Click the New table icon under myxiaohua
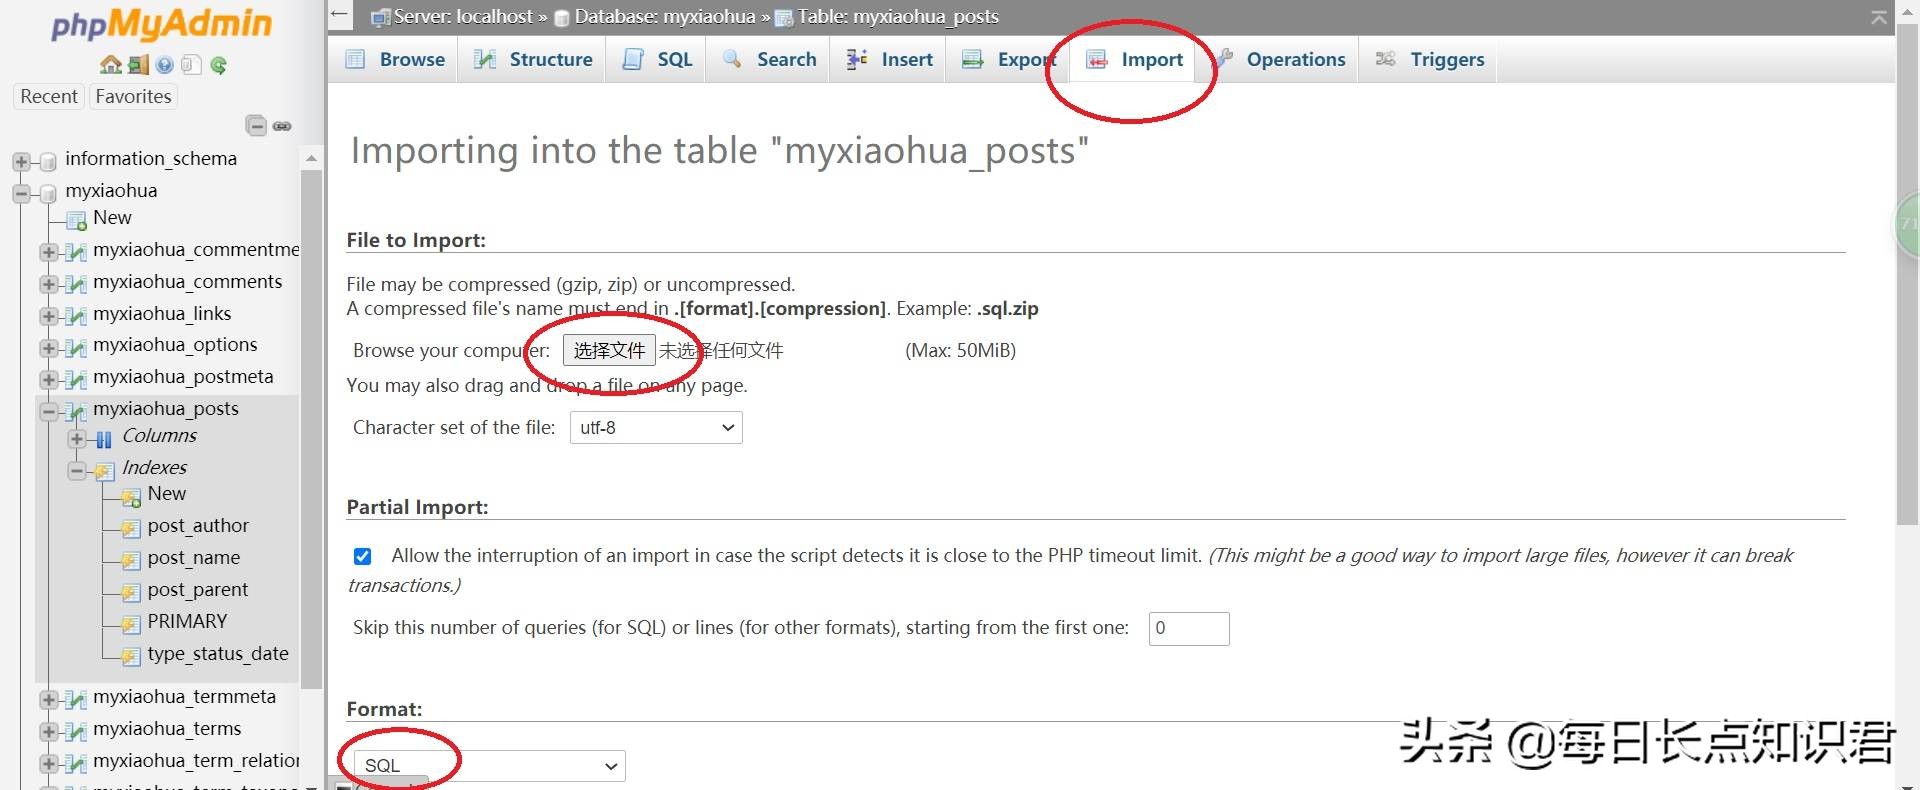Image resolution: width=1920 pixels, height=790 pixels. click(77, 220)
